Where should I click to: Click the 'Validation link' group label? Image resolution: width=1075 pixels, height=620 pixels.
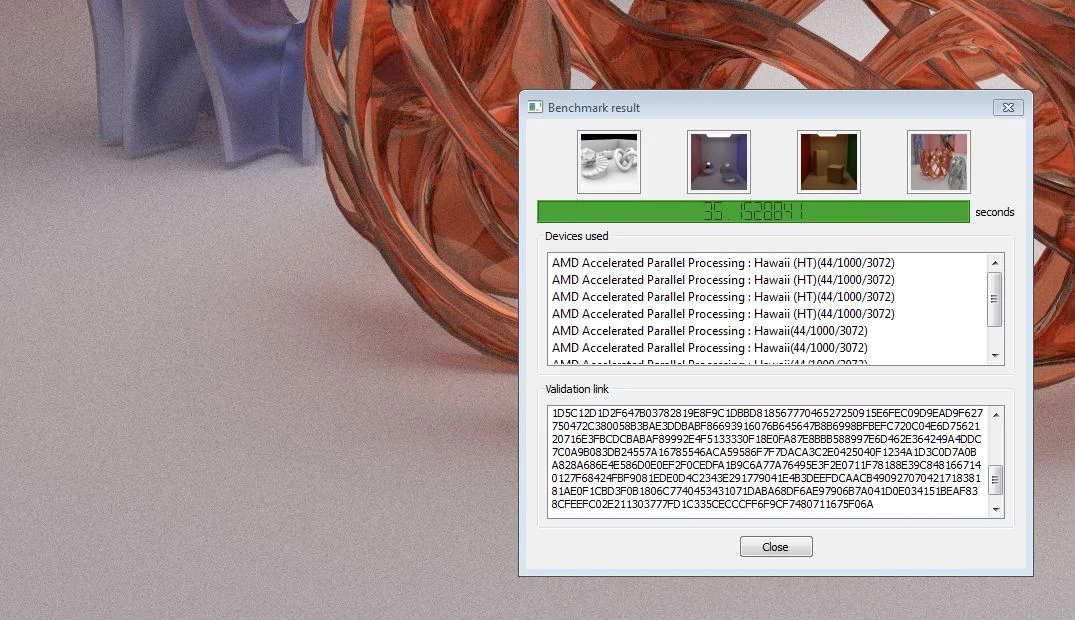coord(577,389)
